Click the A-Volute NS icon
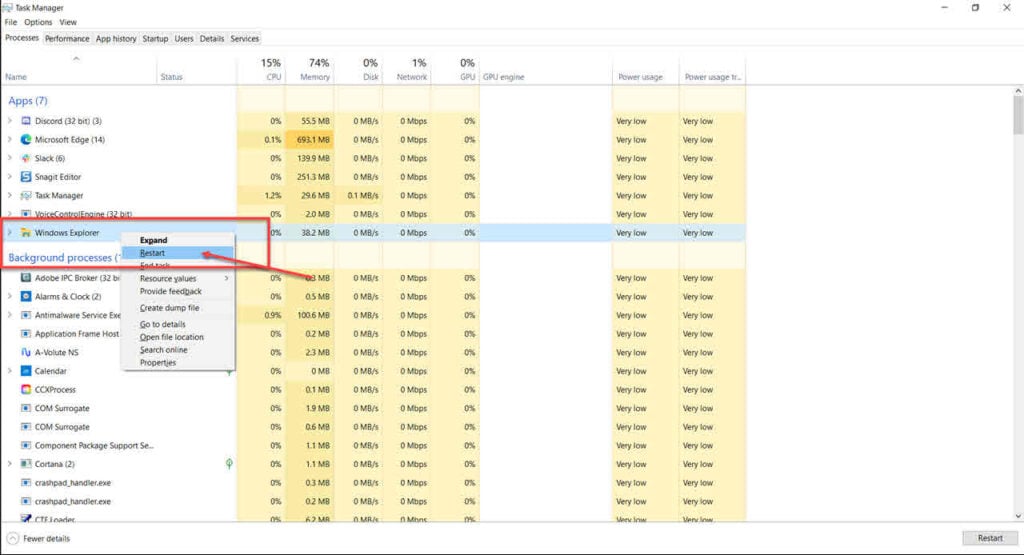 pyautogui.click(x=26, y=352)
